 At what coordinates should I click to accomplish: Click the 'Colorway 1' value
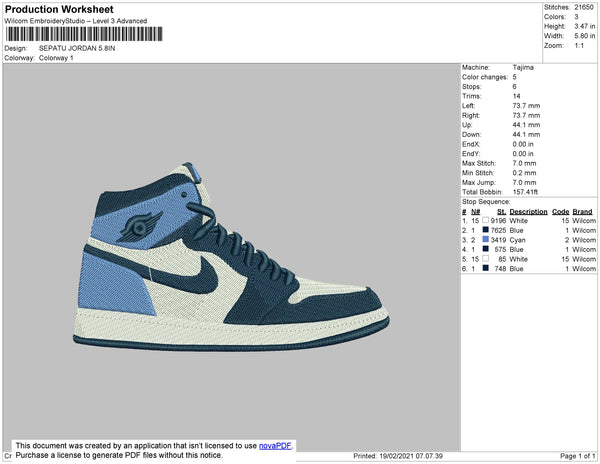(56, 58)
